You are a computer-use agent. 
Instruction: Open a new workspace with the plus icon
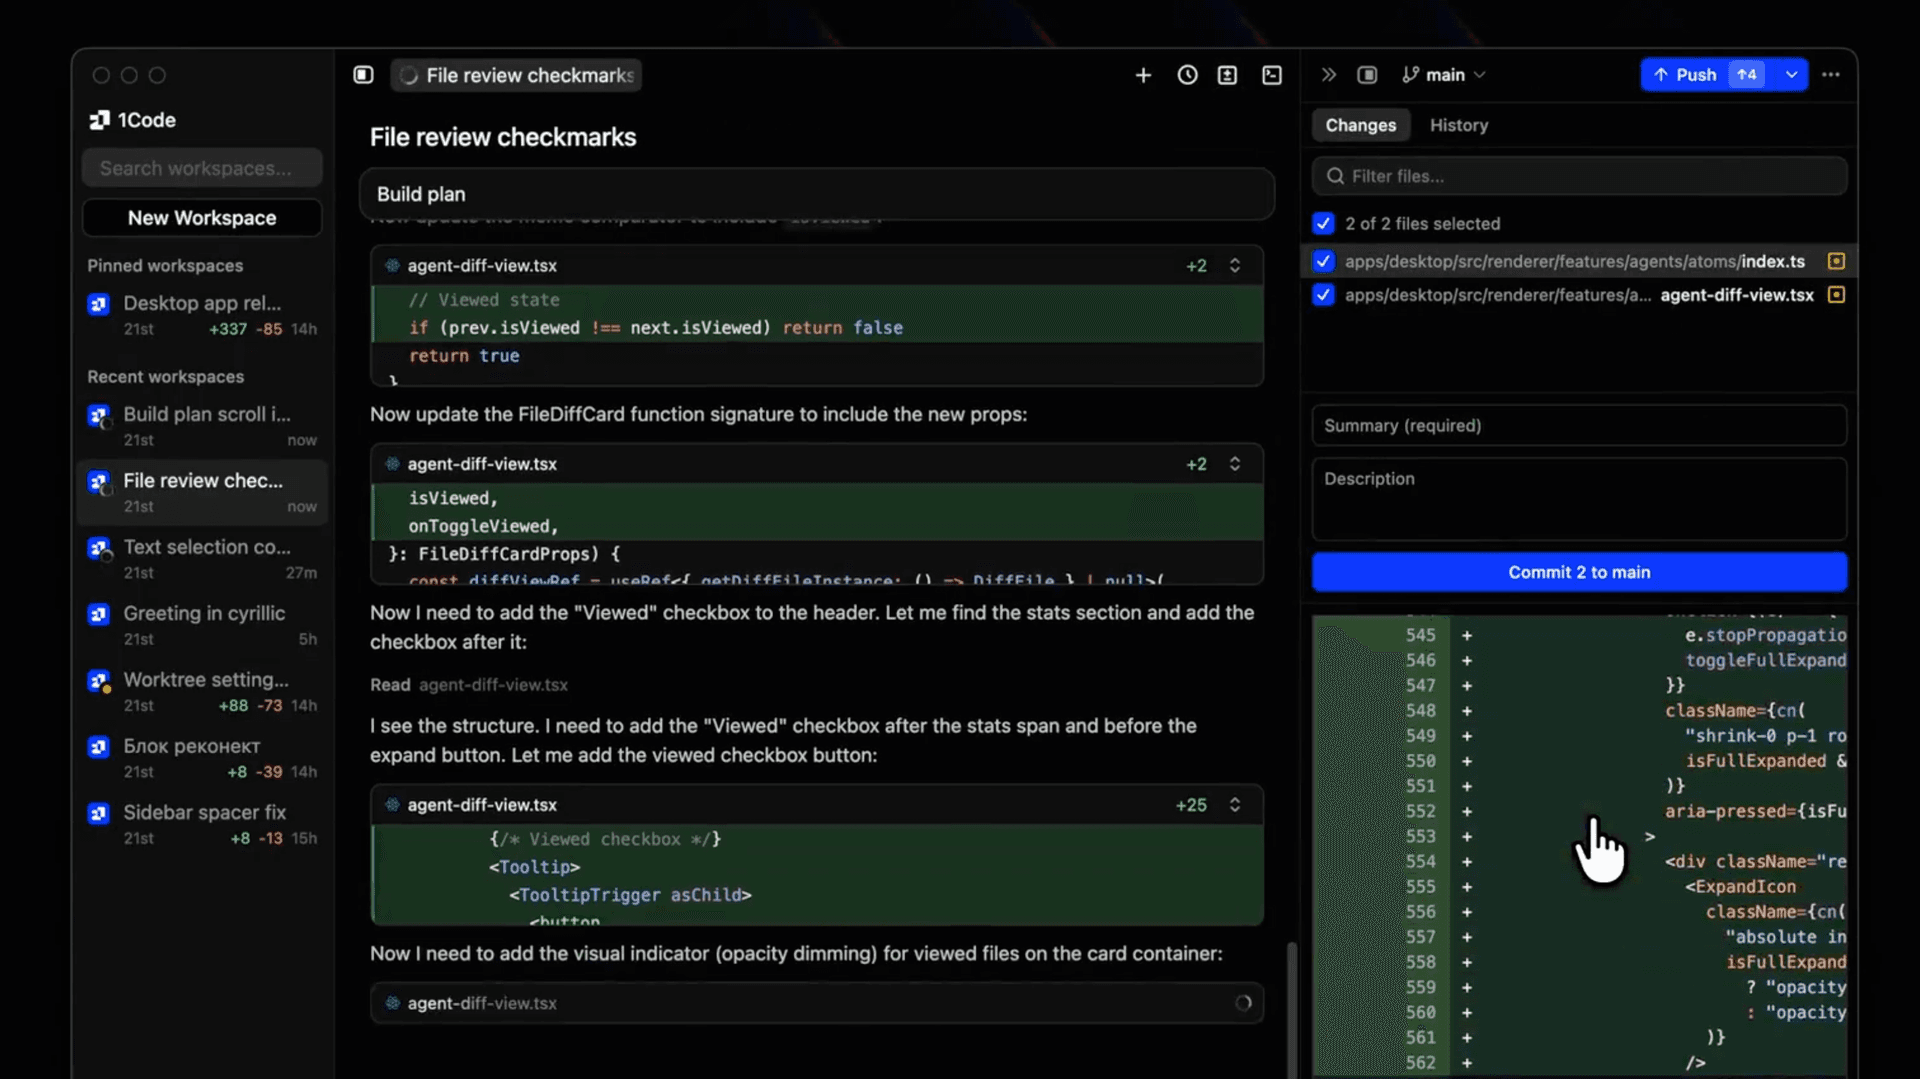coord(1142,74)
